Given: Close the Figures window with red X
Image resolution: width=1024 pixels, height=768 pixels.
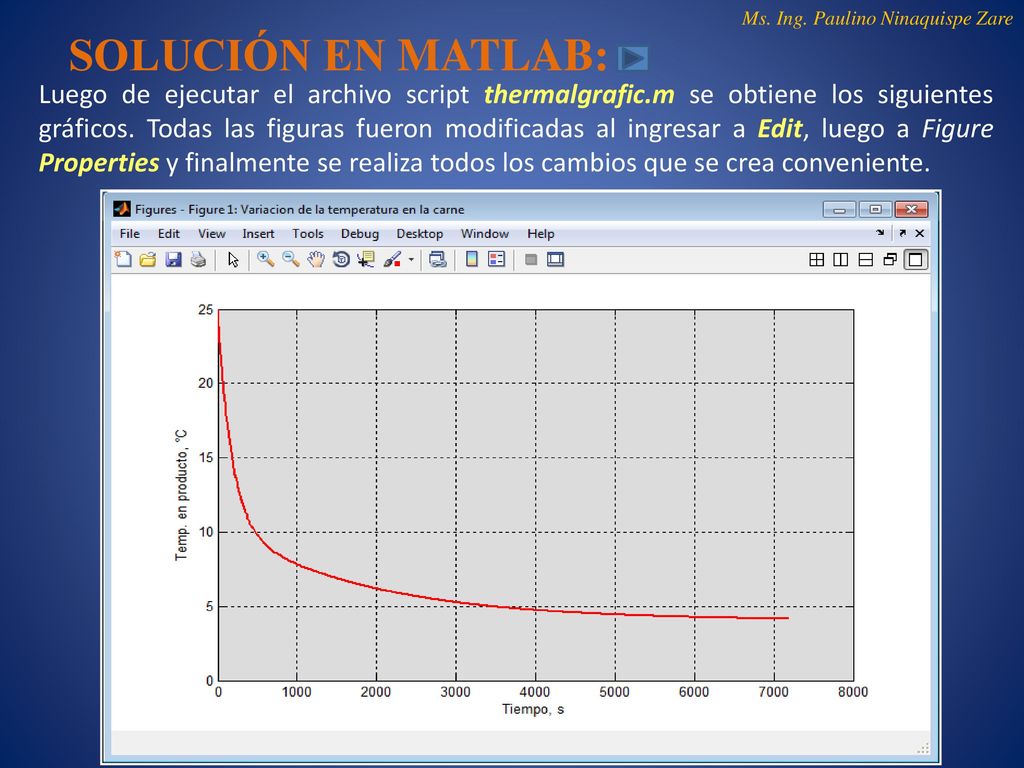Looking at the screenshot, I should [911, 210].
